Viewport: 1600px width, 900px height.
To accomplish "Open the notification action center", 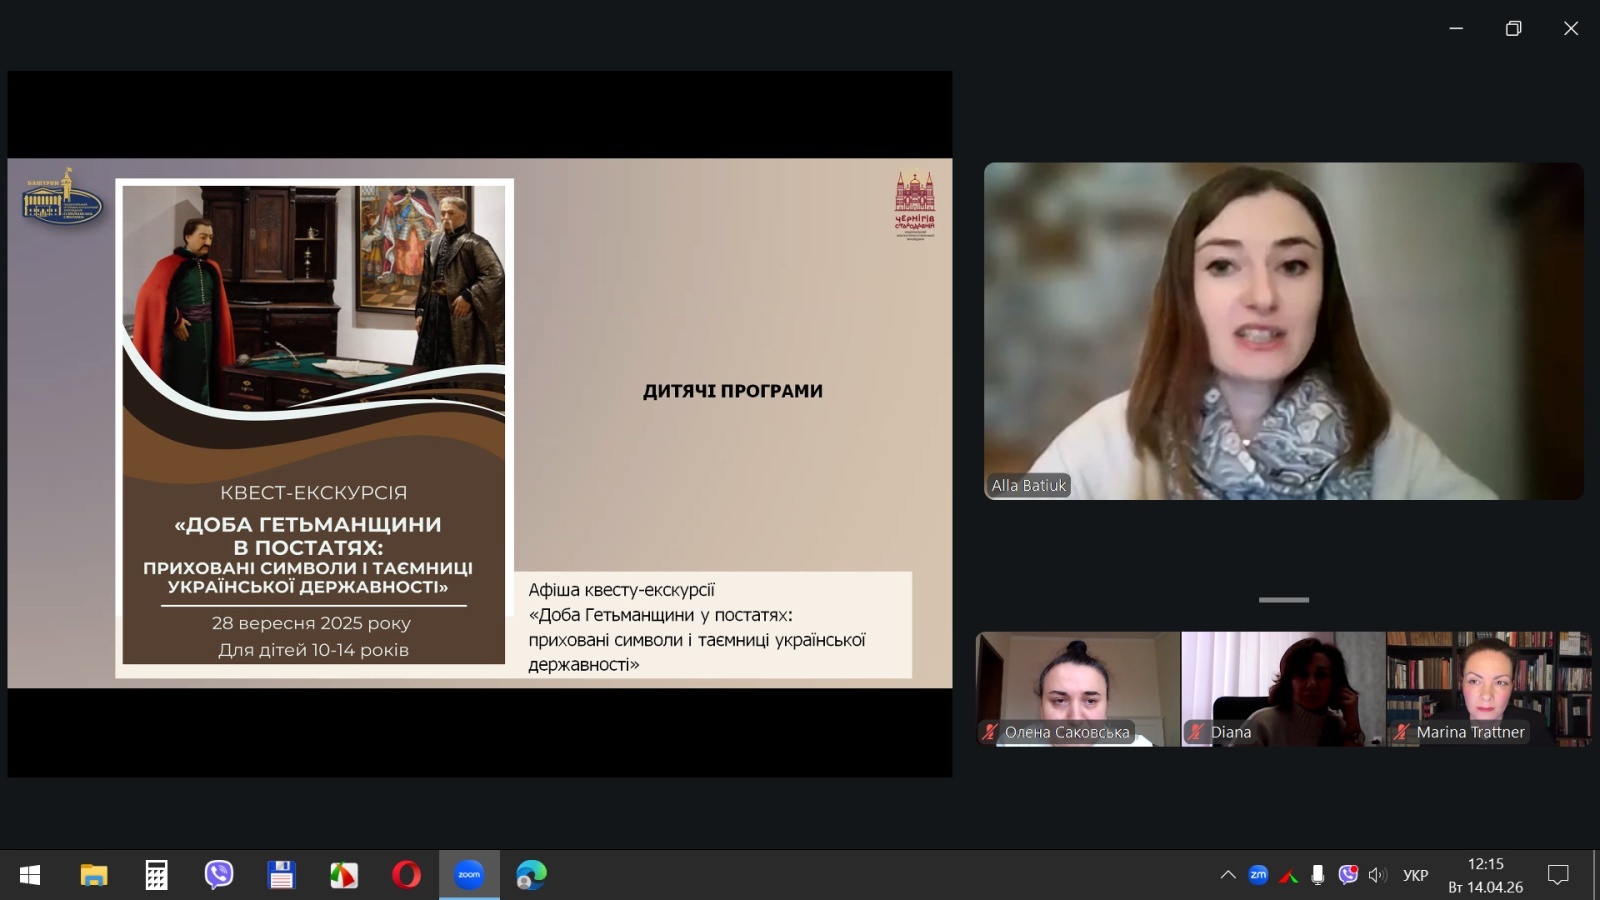I will point(1557,875).
